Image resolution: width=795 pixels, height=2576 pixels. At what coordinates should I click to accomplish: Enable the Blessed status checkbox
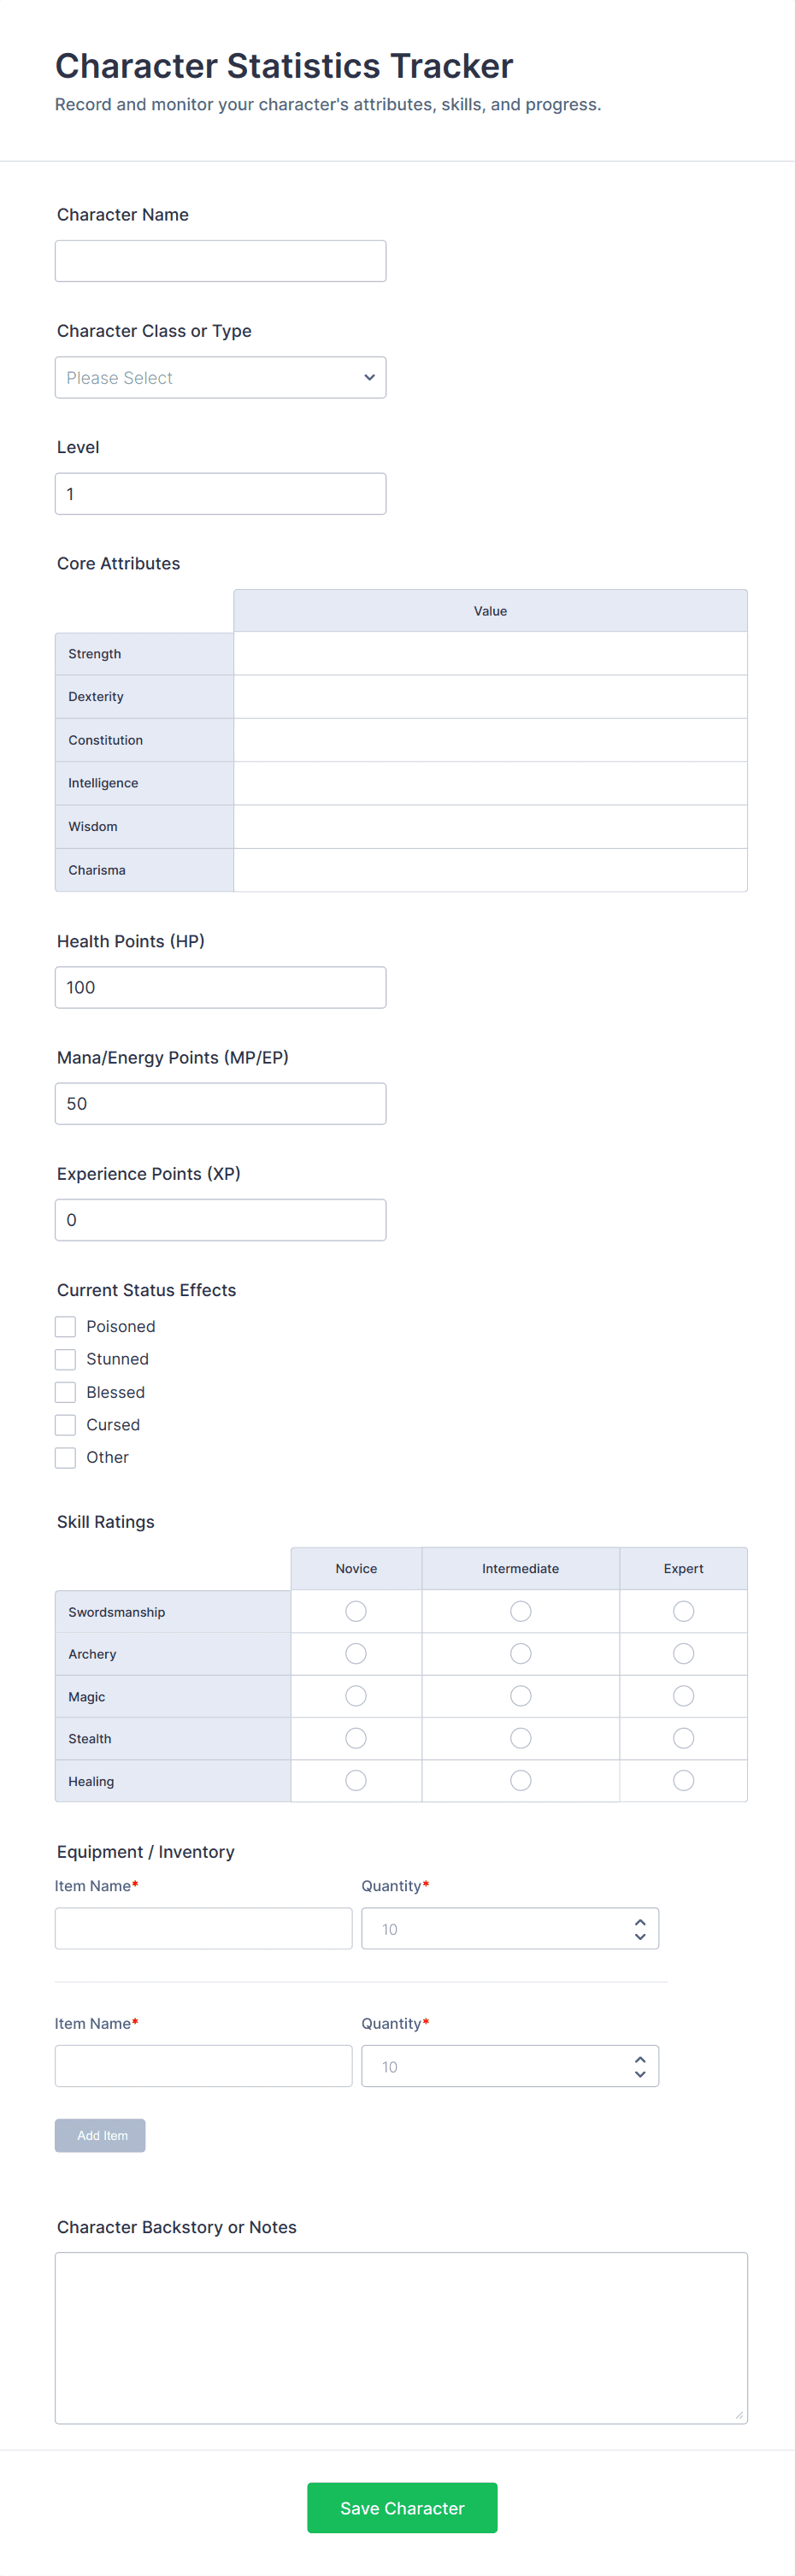pyautogui.click(x=66, y=1392)
